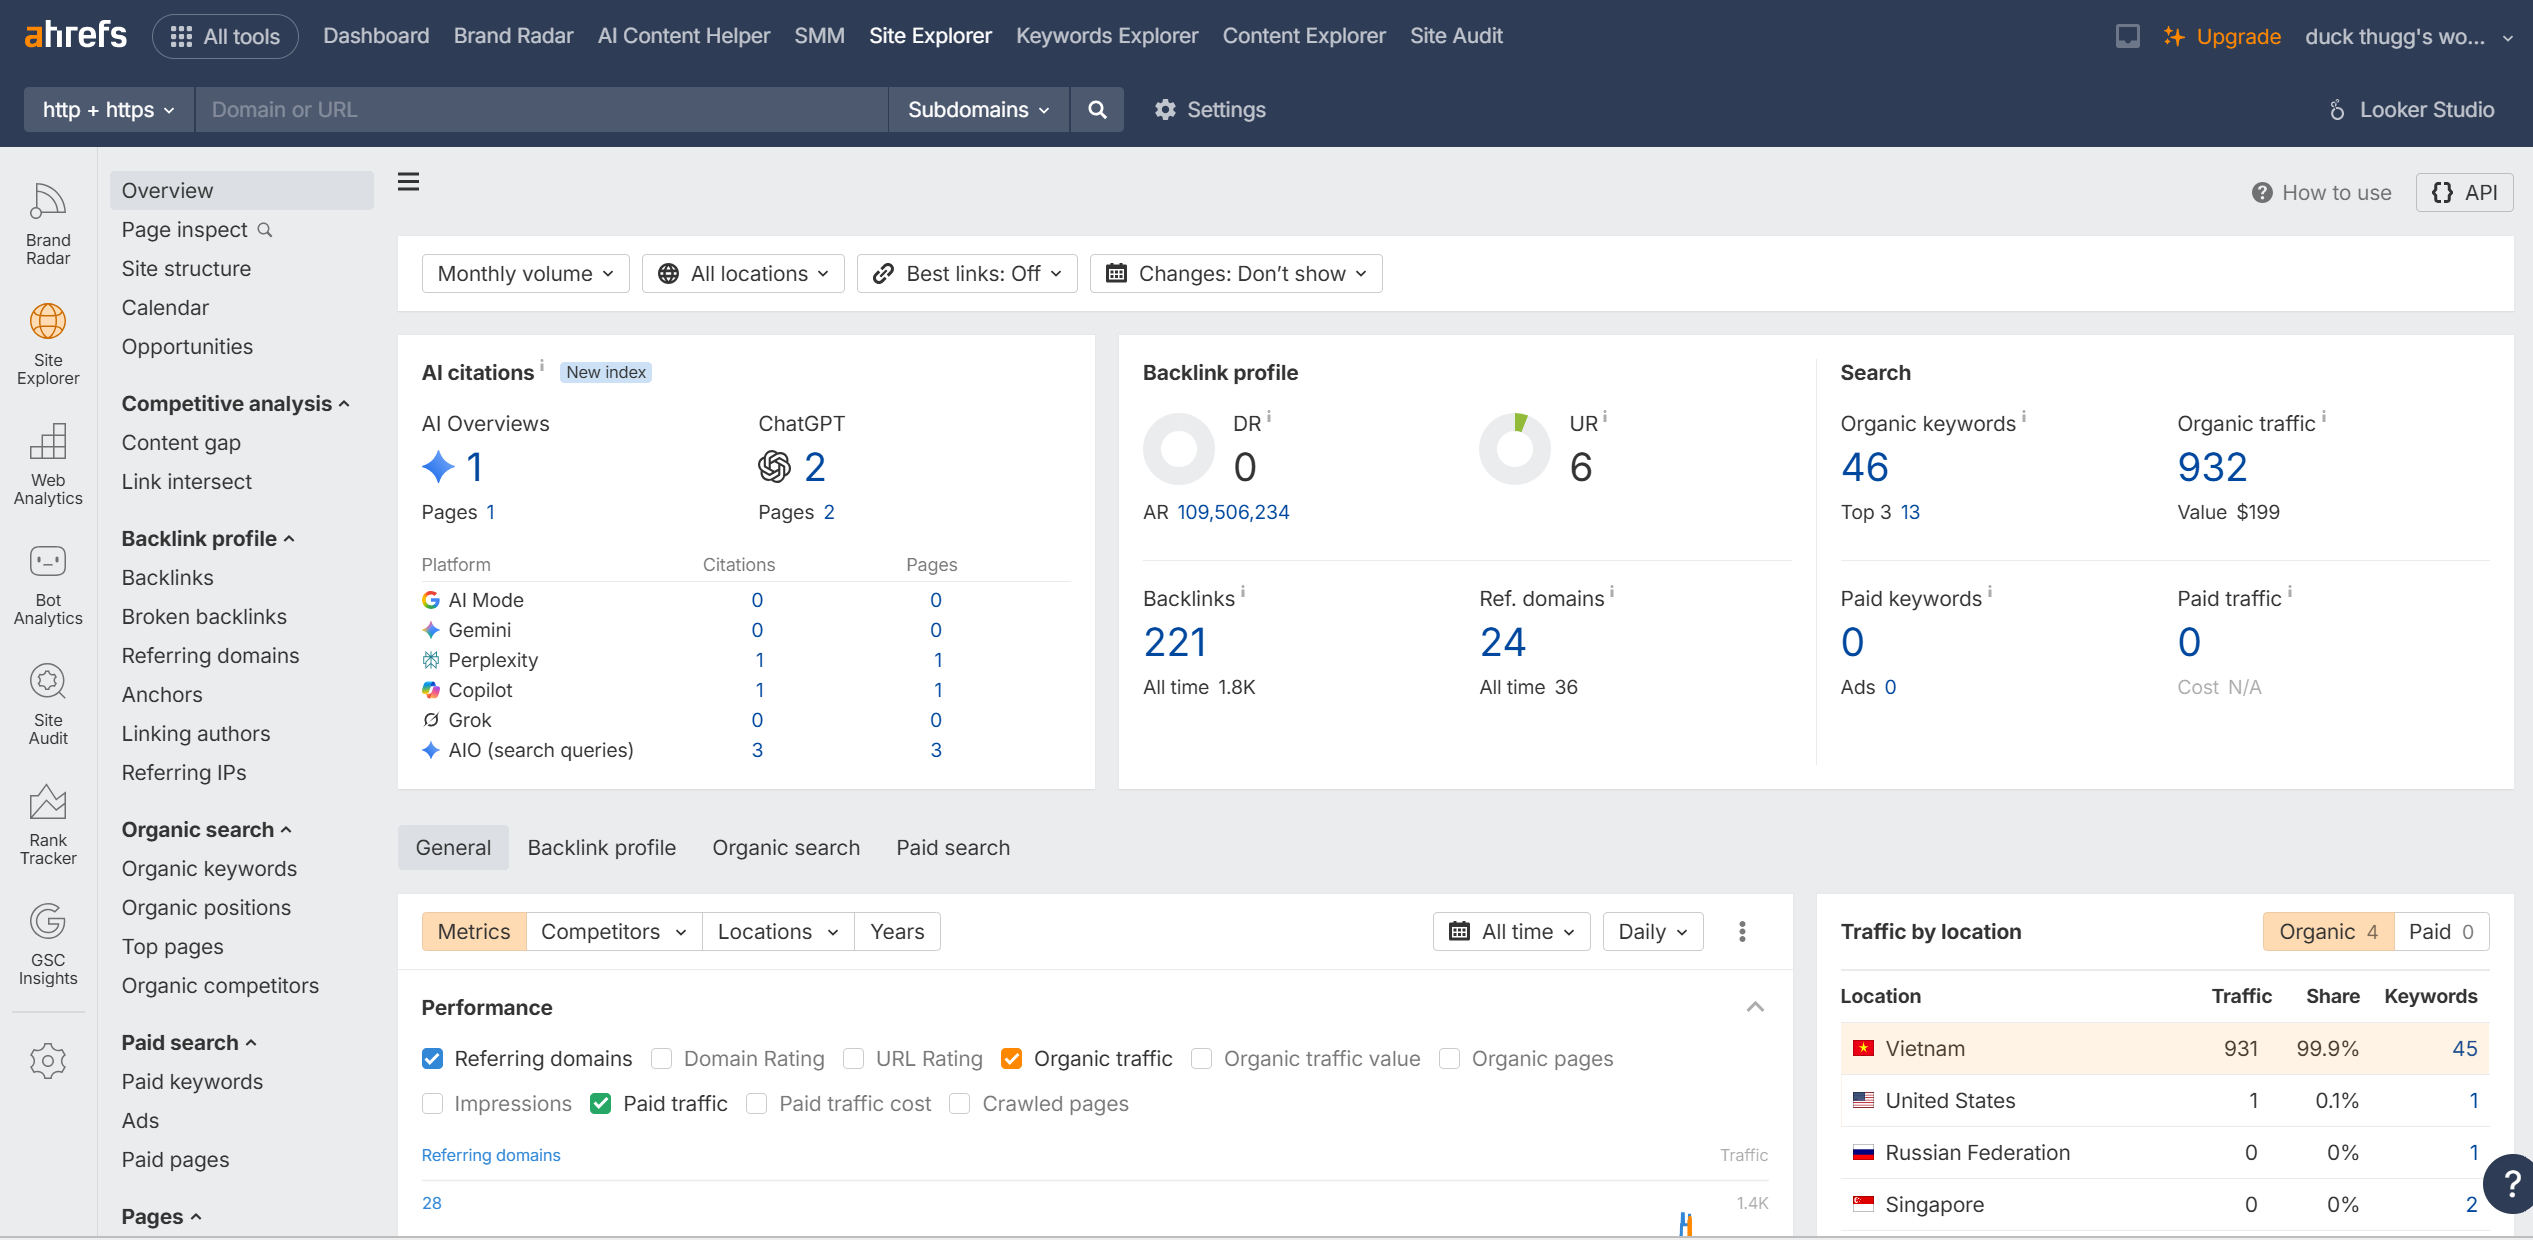Screen dimensions: 2533x1240
Task: Click the Ahrefs logo
Action: click(75, 35)
